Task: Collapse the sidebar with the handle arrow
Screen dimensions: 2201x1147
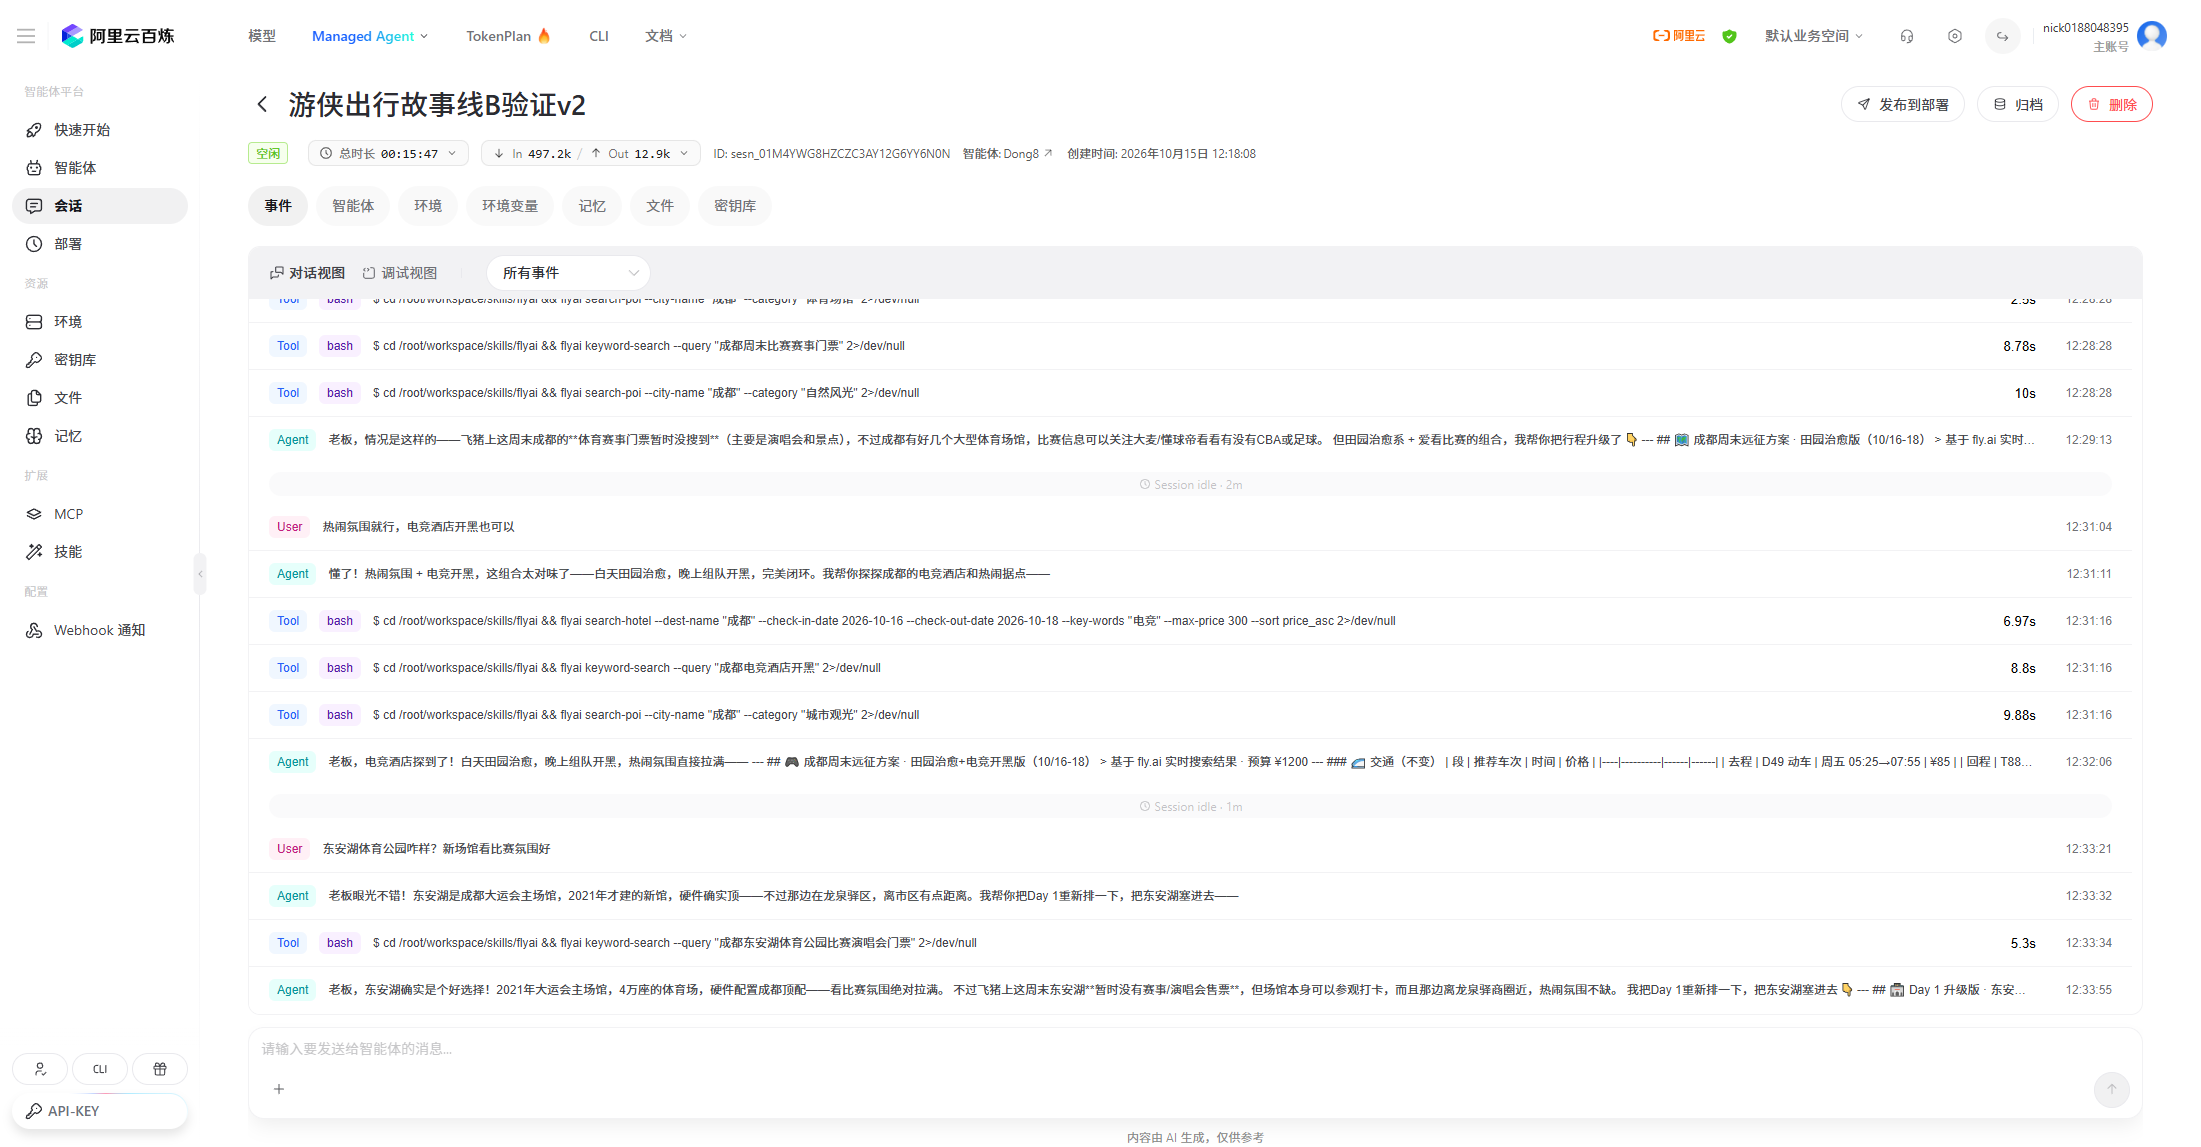Action: (200, 574)
